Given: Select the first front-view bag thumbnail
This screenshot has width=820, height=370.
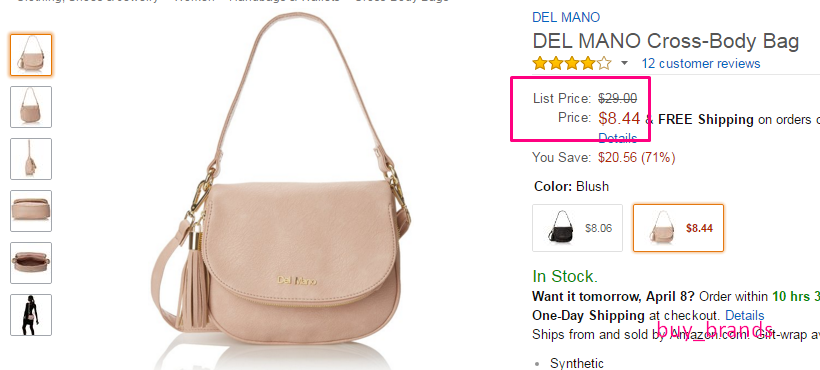Looking at the screenshot, I should (31, 55).
